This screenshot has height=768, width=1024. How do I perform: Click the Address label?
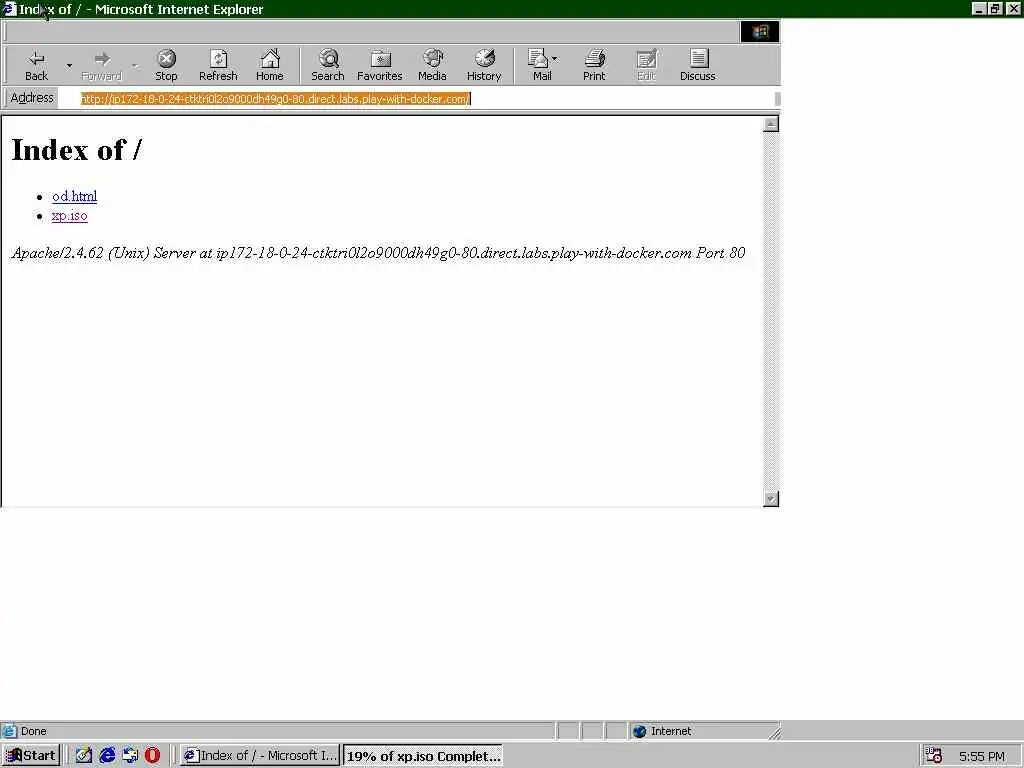pyautogui.click(x=32, y=98)
